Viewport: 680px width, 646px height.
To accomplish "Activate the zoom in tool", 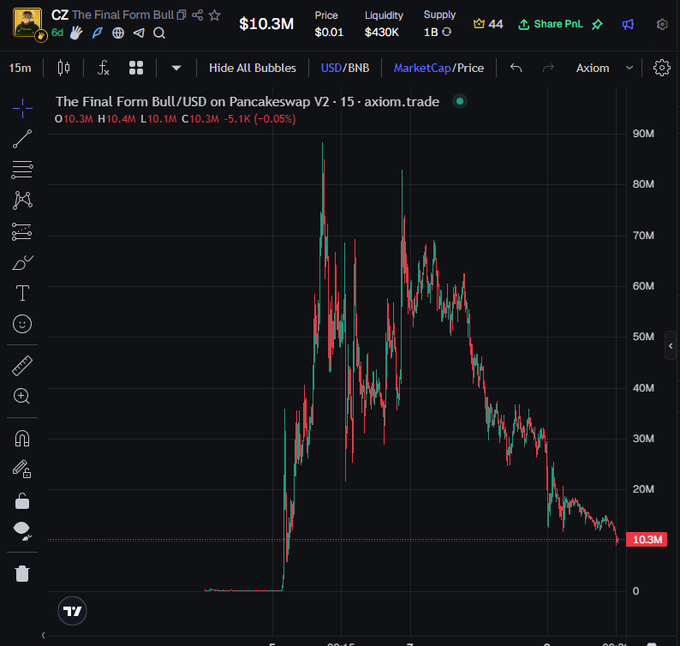I will [x=22, y=396].
